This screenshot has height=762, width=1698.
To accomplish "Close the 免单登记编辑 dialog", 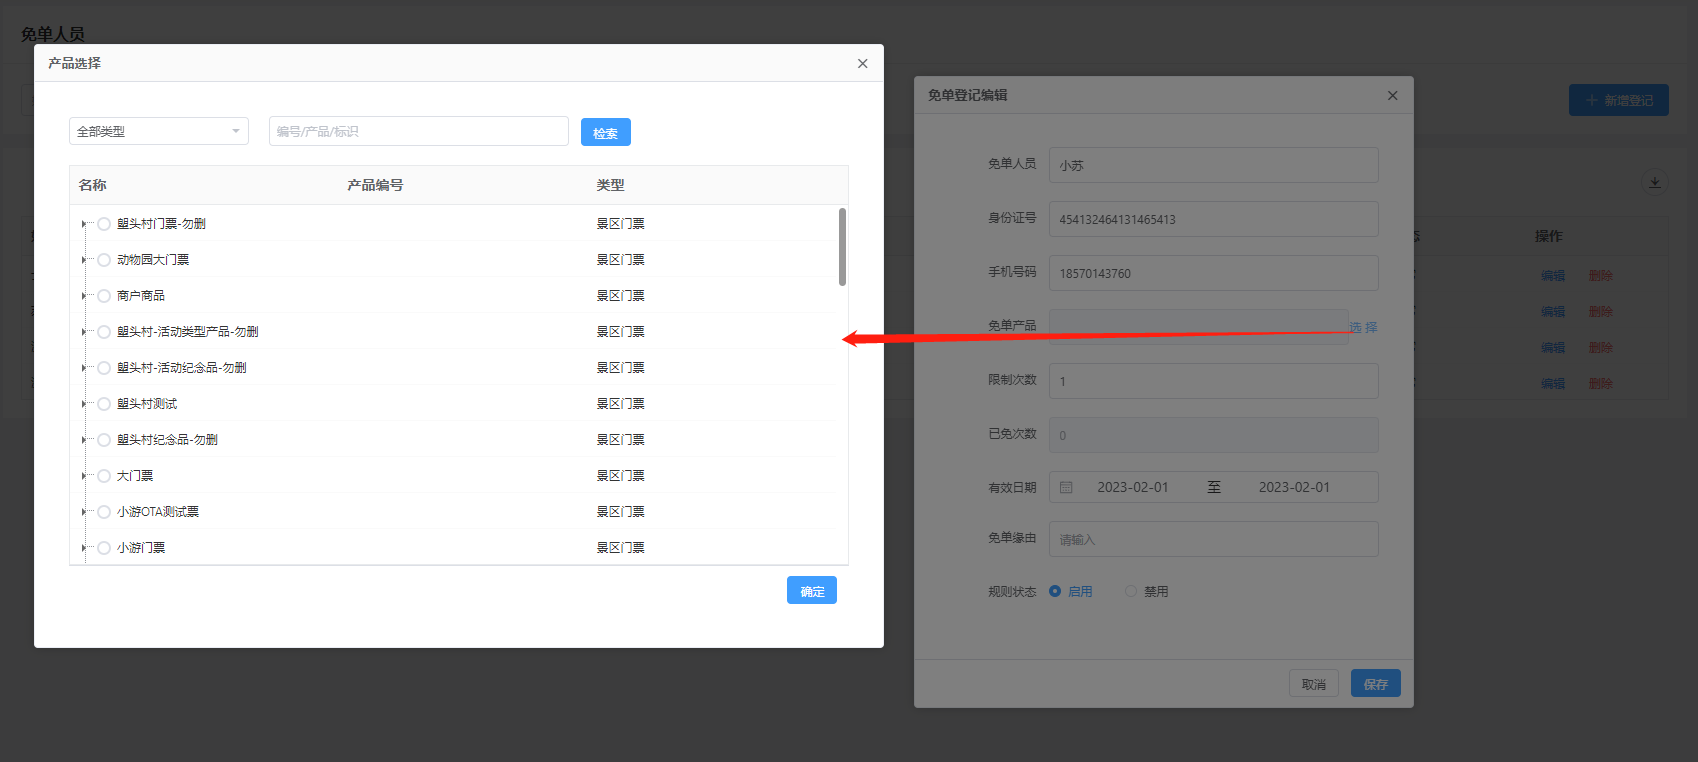I will 1392,96.
